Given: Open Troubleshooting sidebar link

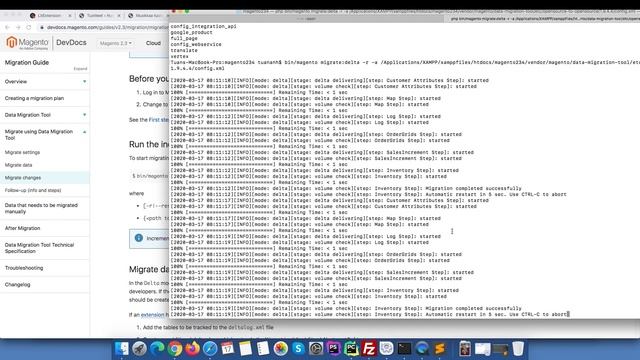Looking at the screenshot, I should pyautogui.click(x=24, y=268).
